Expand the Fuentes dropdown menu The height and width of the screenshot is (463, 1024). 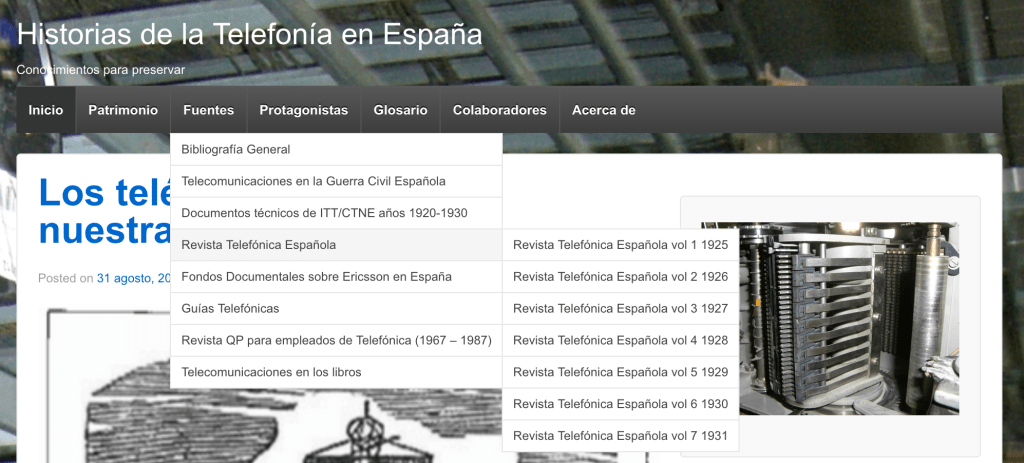[208, 110]
